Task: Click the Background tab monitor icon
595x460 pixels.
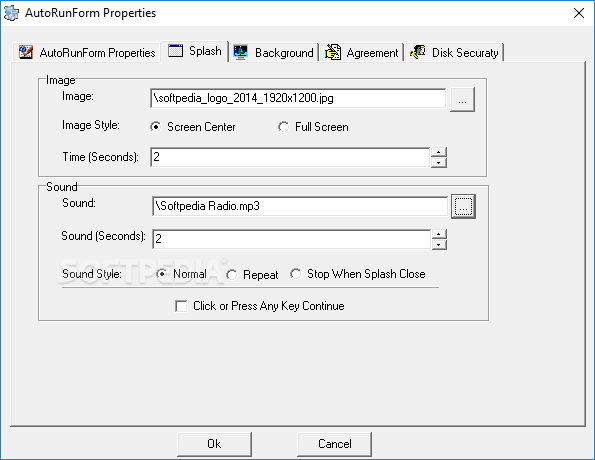Action: (241, 52)
